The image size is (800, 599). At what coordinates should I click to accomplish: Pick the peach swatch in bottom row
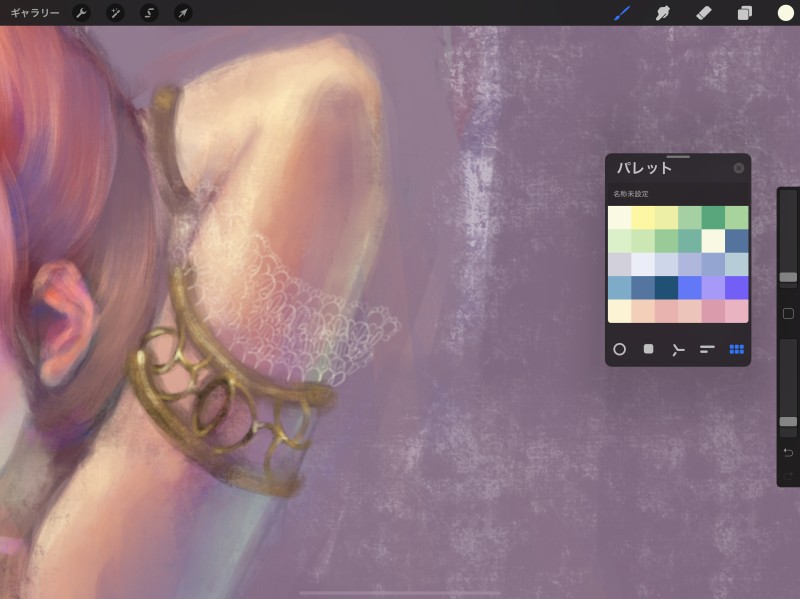[x=643, y=311]
